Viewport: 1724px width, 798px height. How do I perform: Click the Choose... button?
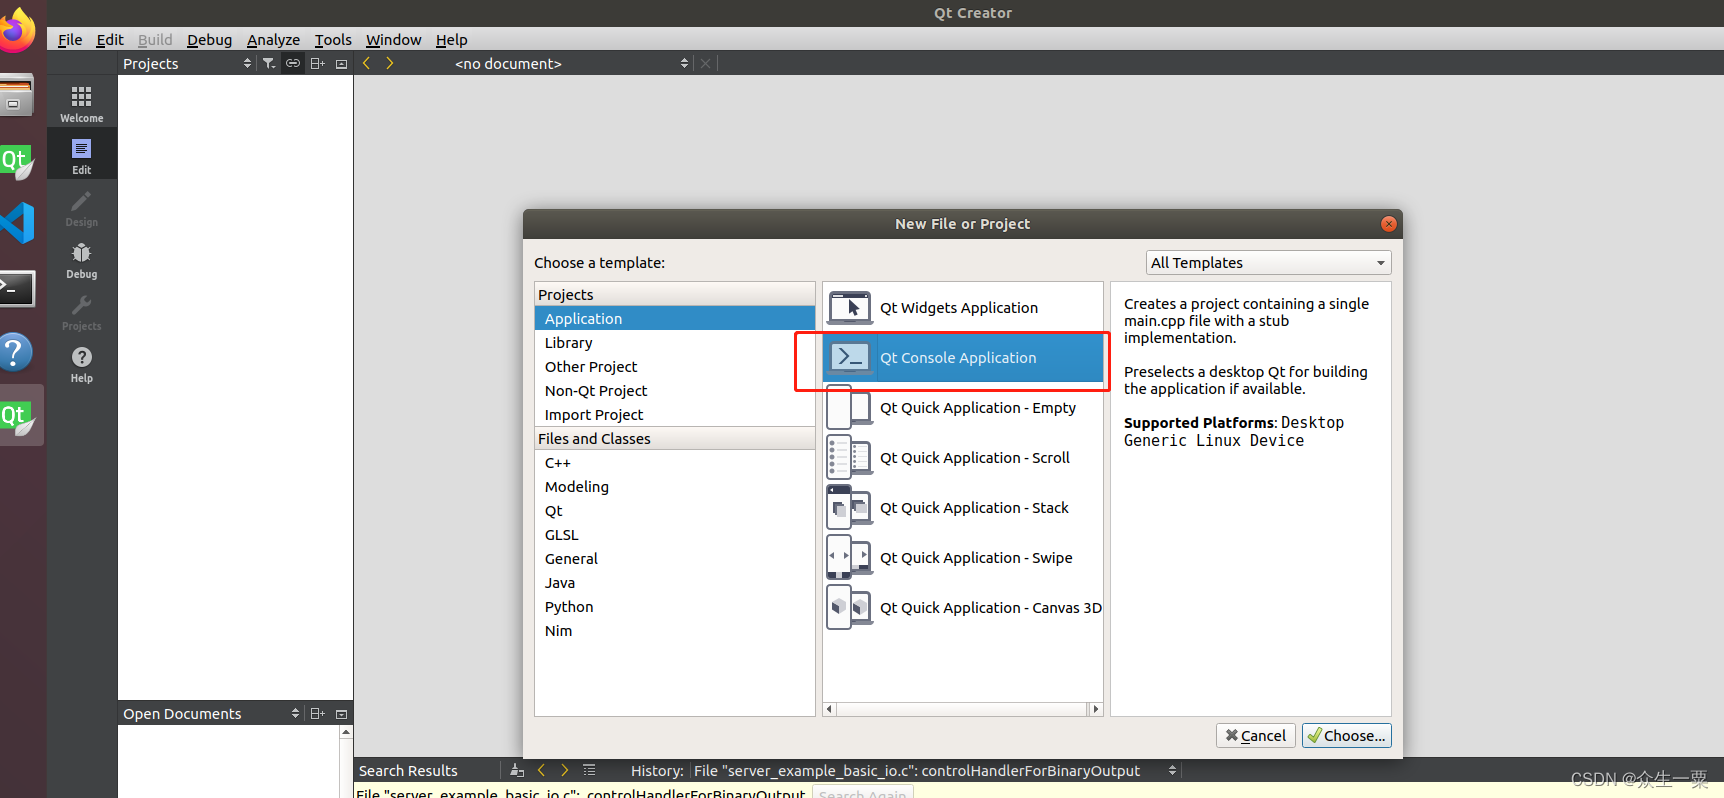pyautogui.click(x=1346, y=735)
